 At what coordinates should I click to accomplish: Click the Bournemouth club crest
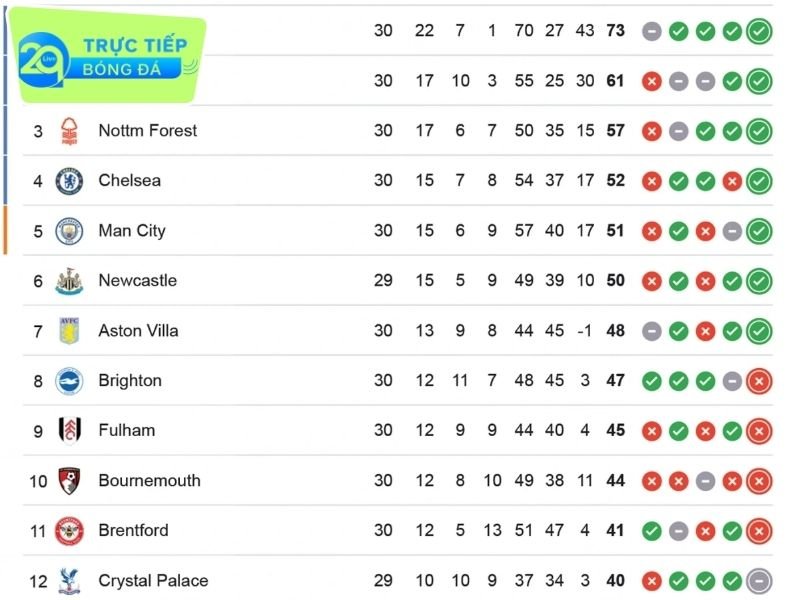[x=69, y=481]
